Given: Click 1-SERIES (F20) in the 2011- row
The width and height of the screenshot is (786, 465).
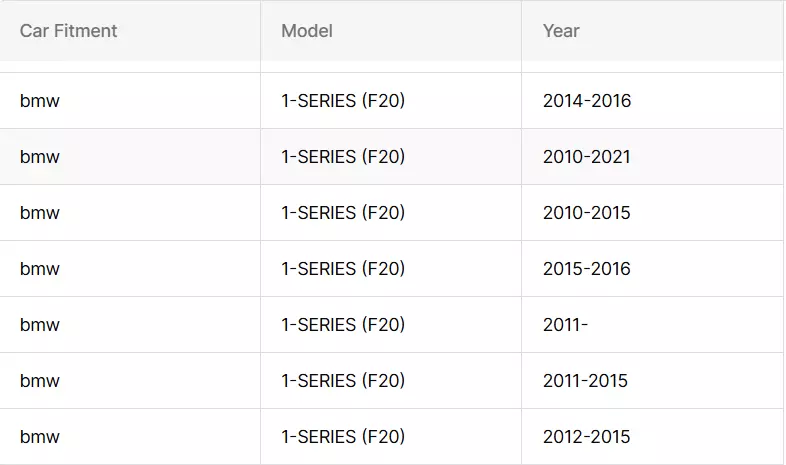Looking at the screenshot, I should (x=343, y=325).
